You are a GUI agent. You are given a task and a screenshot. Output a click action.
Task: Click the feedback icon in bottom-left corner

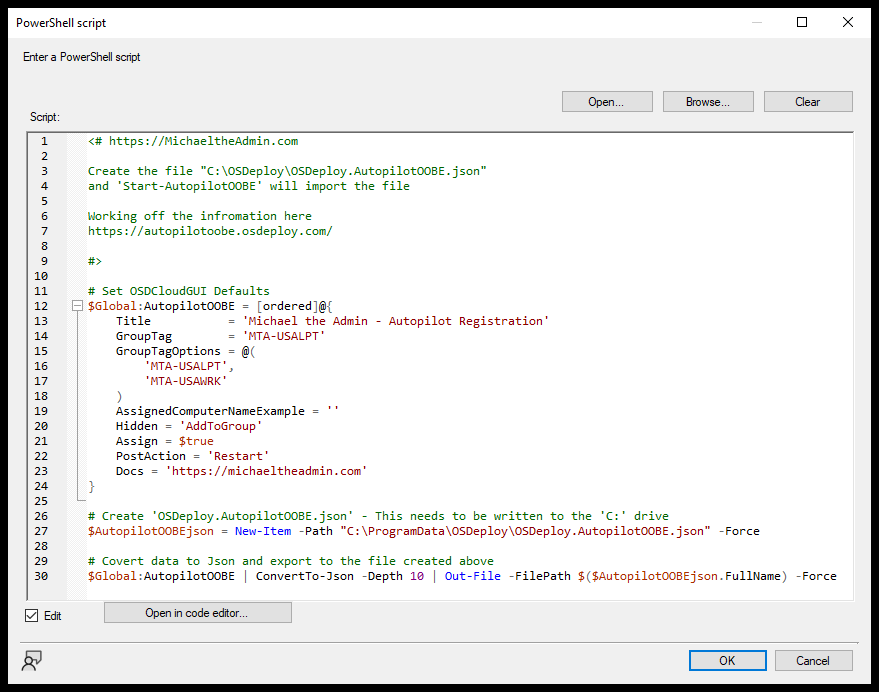click(x=32, y=660)
